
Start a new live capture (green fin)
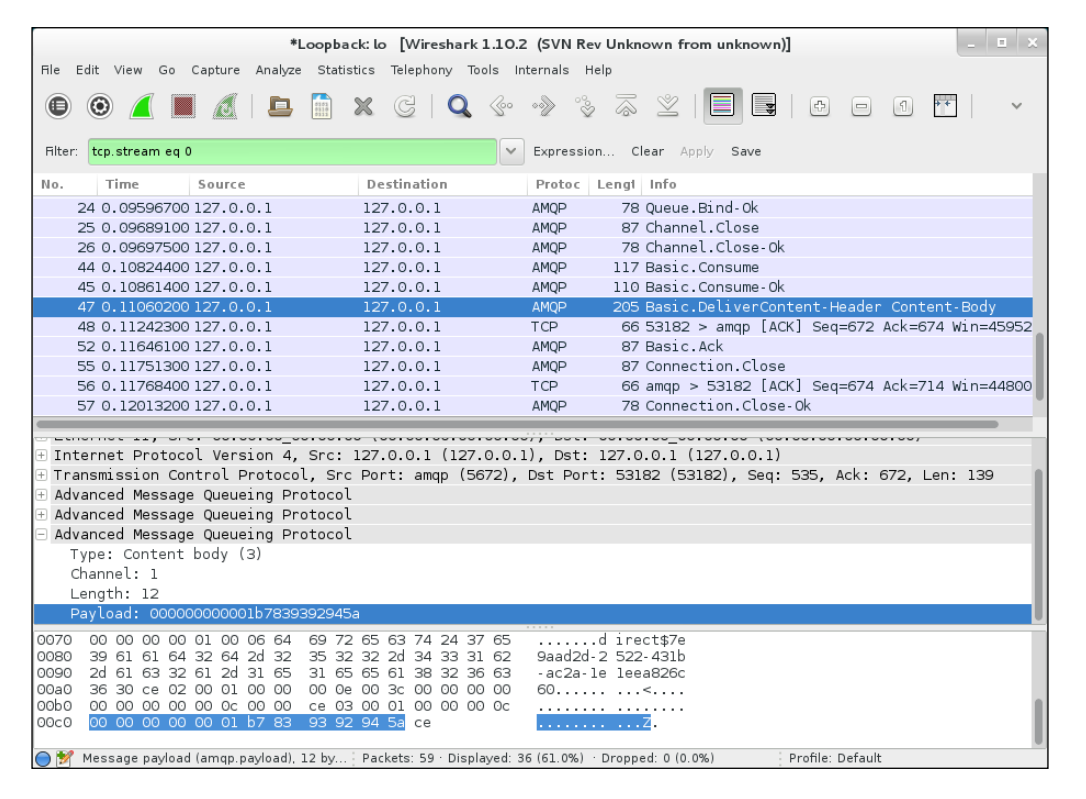[x=142, y=106]
